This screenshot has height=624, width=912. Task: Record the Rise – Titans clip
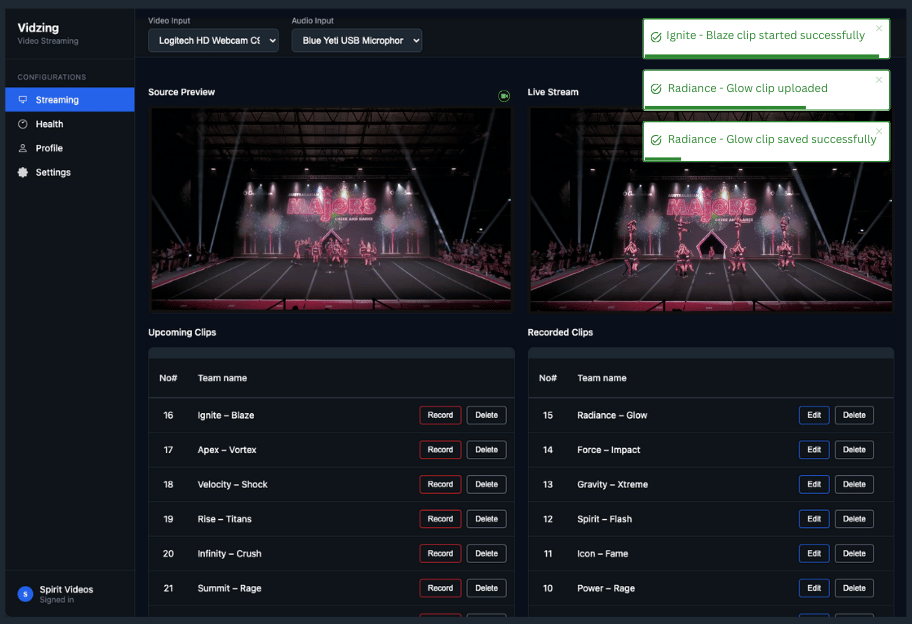[x=440, y=519]
